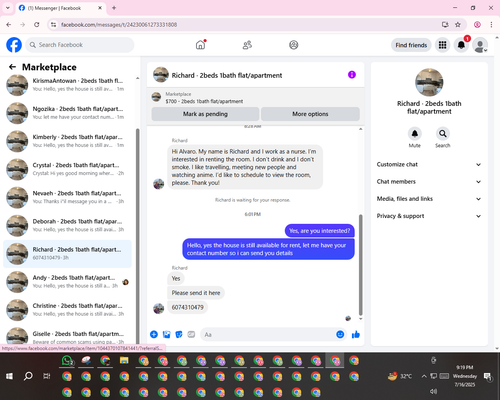Open more actions plus icon
Screen dimensions: 500x400
point(154,334)
